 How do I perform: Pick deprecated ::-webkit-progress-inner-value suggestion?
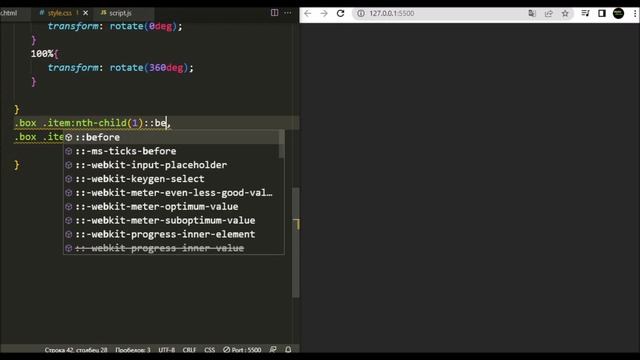[171, 248]
